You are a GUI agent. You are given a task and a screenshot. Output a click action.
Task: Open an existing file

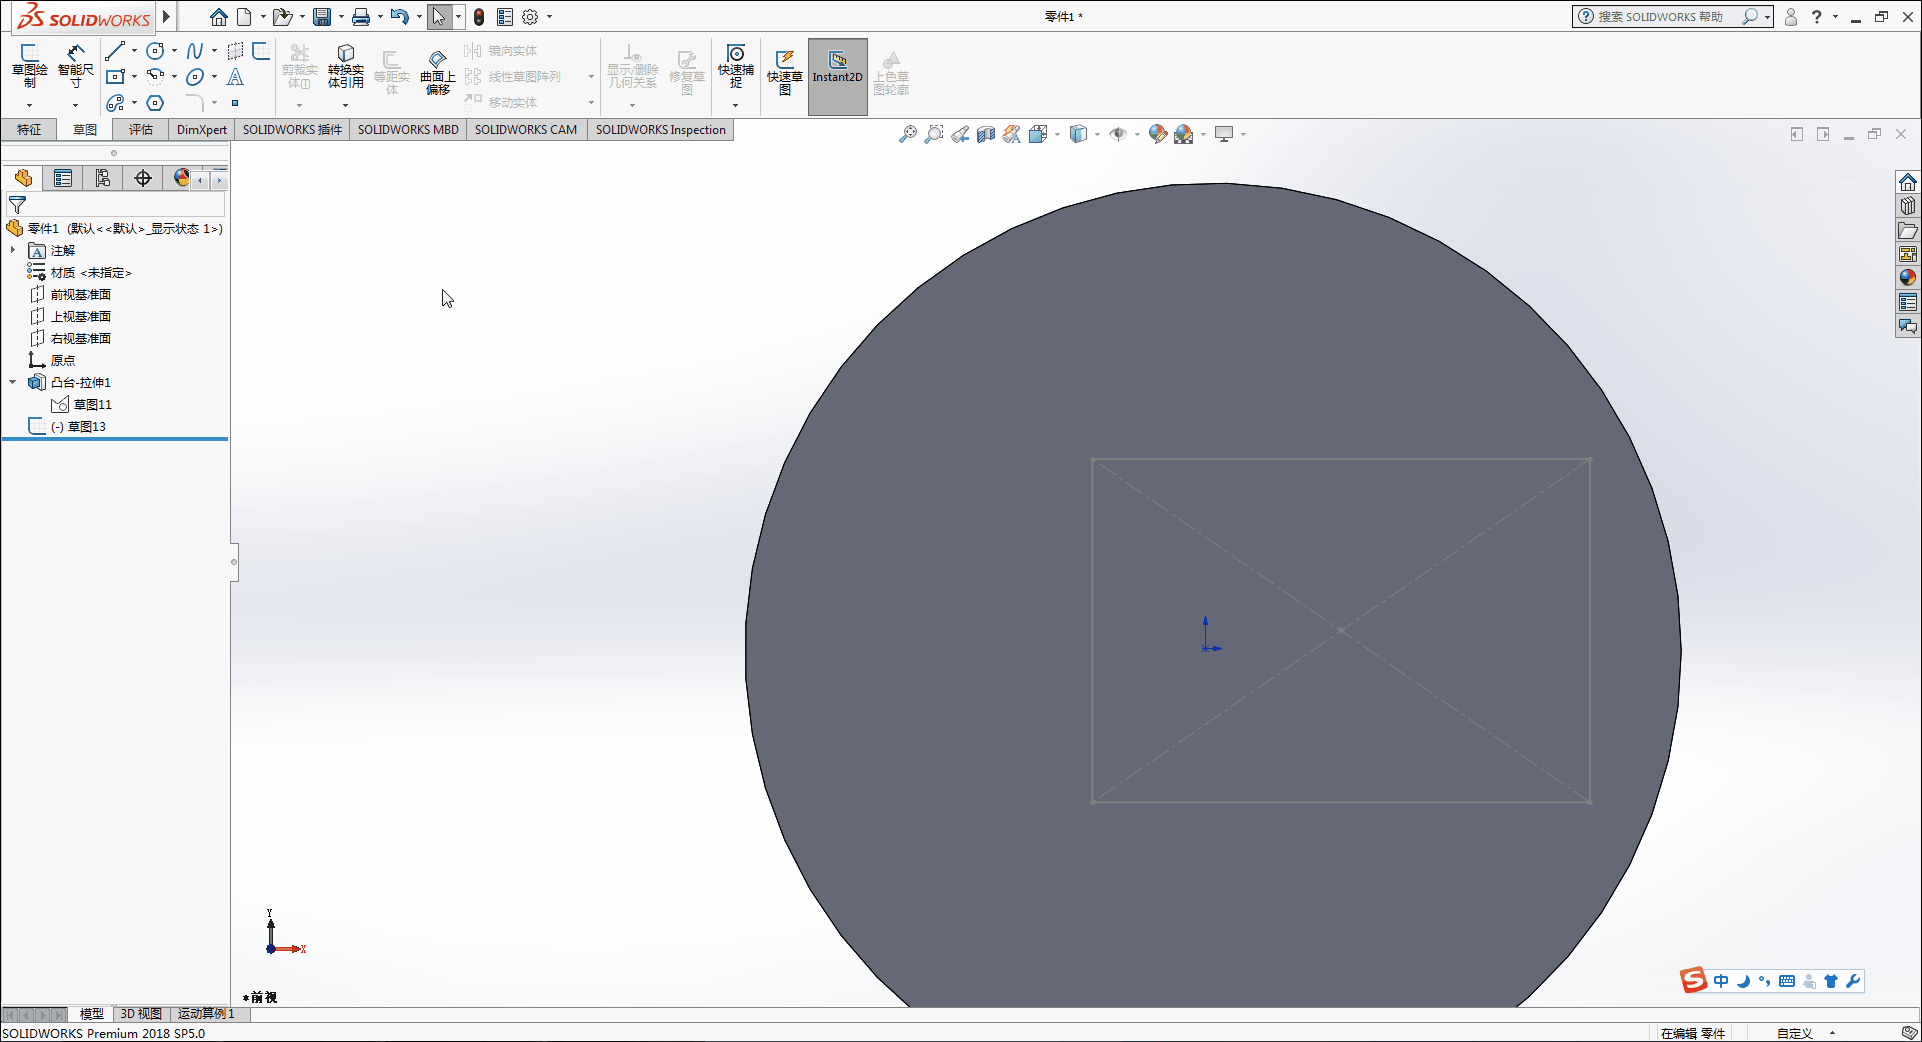tap(282, 17)
